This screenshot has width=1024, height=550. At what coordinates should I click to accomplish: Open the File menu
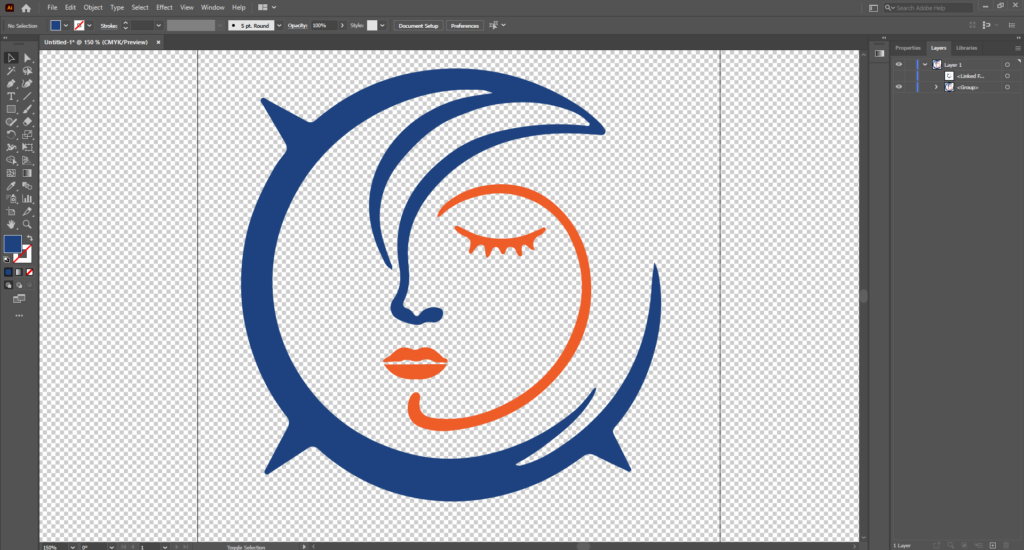click(52, 8)
